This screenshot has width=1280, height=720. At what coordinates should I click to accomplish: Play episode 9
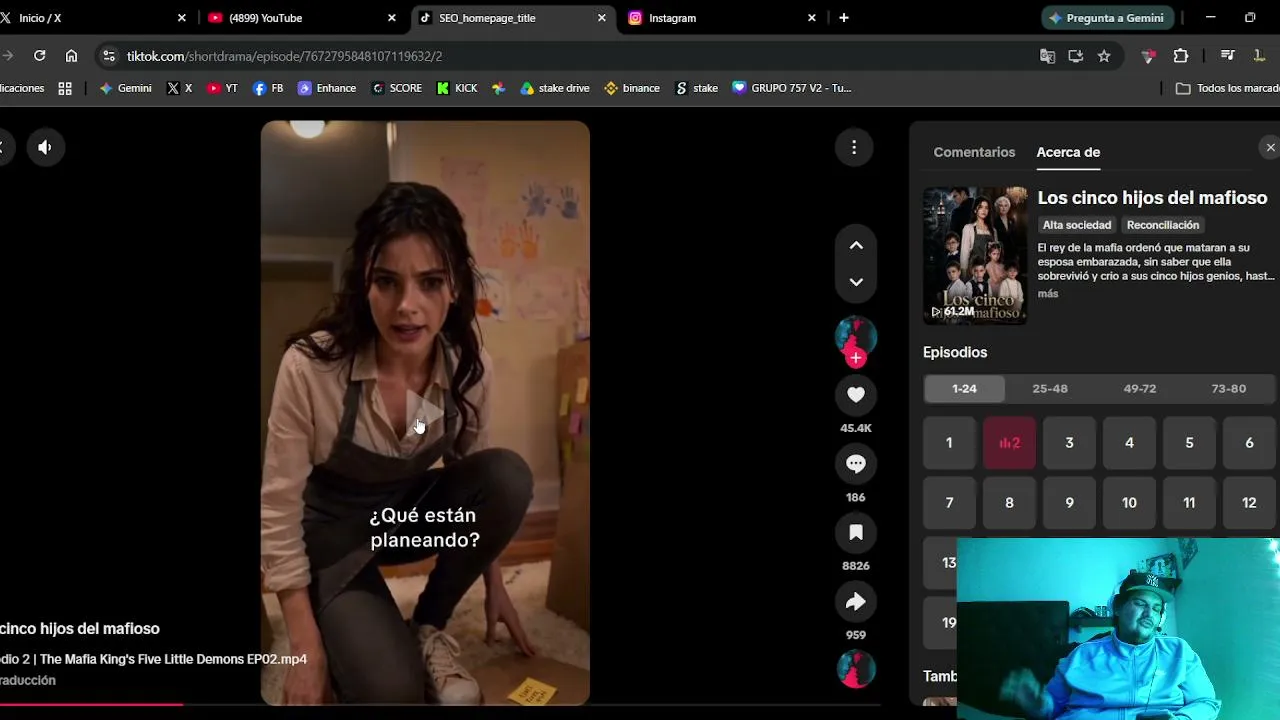(1069, 503)
